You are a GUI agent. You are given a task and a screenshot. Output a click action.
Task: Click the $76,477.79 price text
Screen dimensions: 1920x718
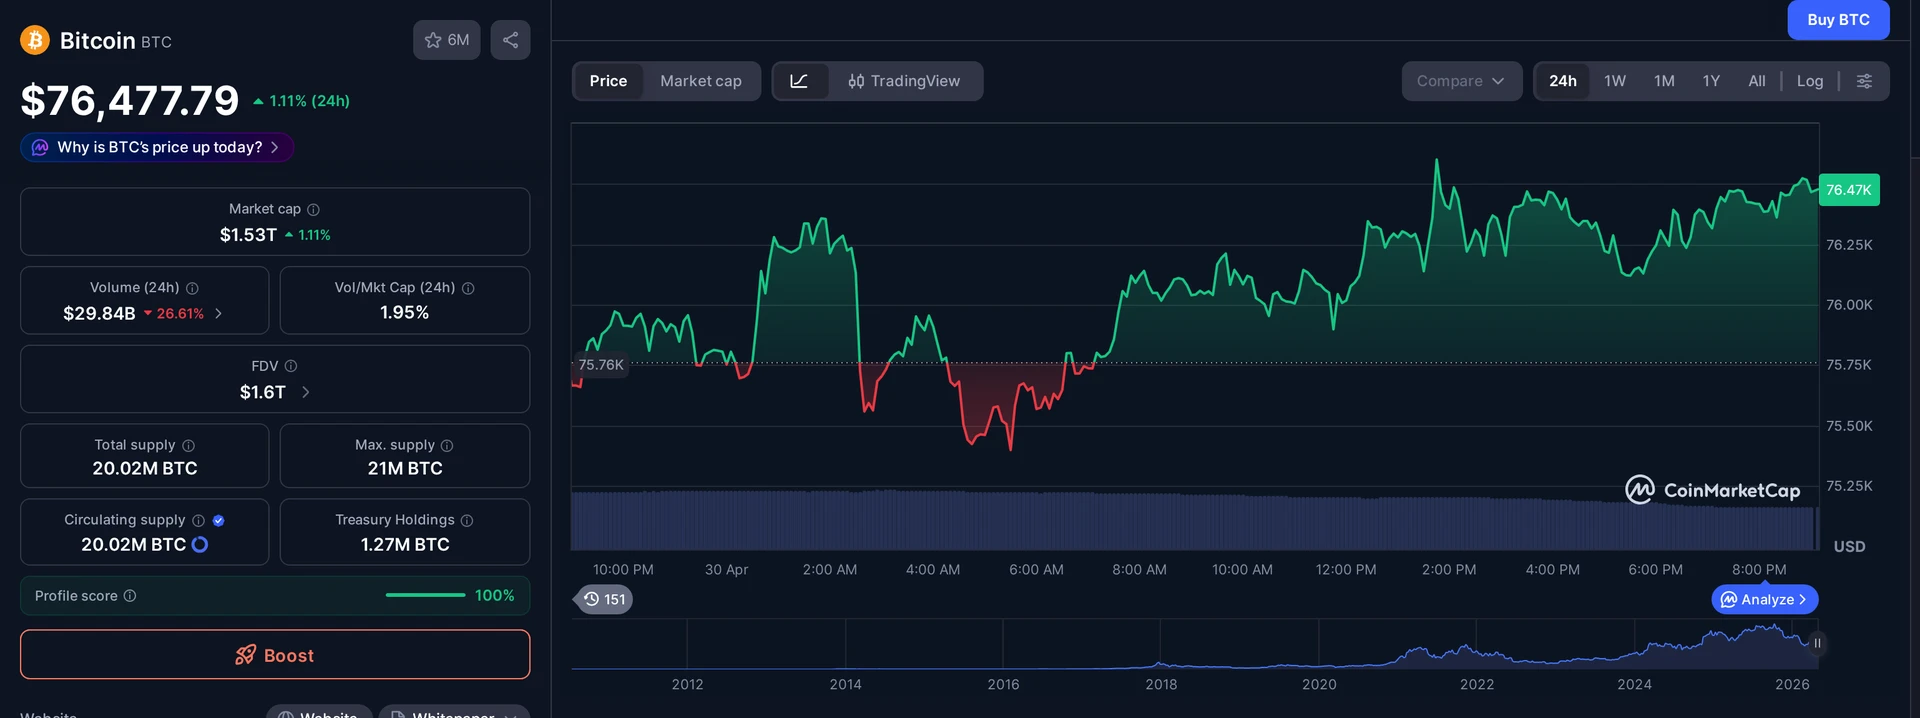click(x=130, y=100)
